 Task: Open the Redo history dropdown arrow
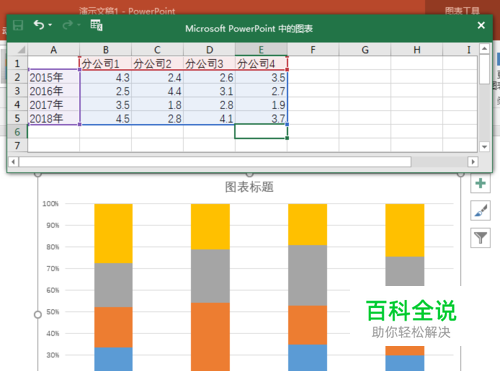tap(79, 25)
